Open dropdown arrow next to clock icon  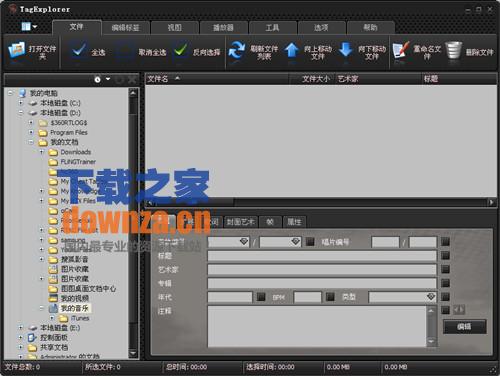[x=108, y=79]
